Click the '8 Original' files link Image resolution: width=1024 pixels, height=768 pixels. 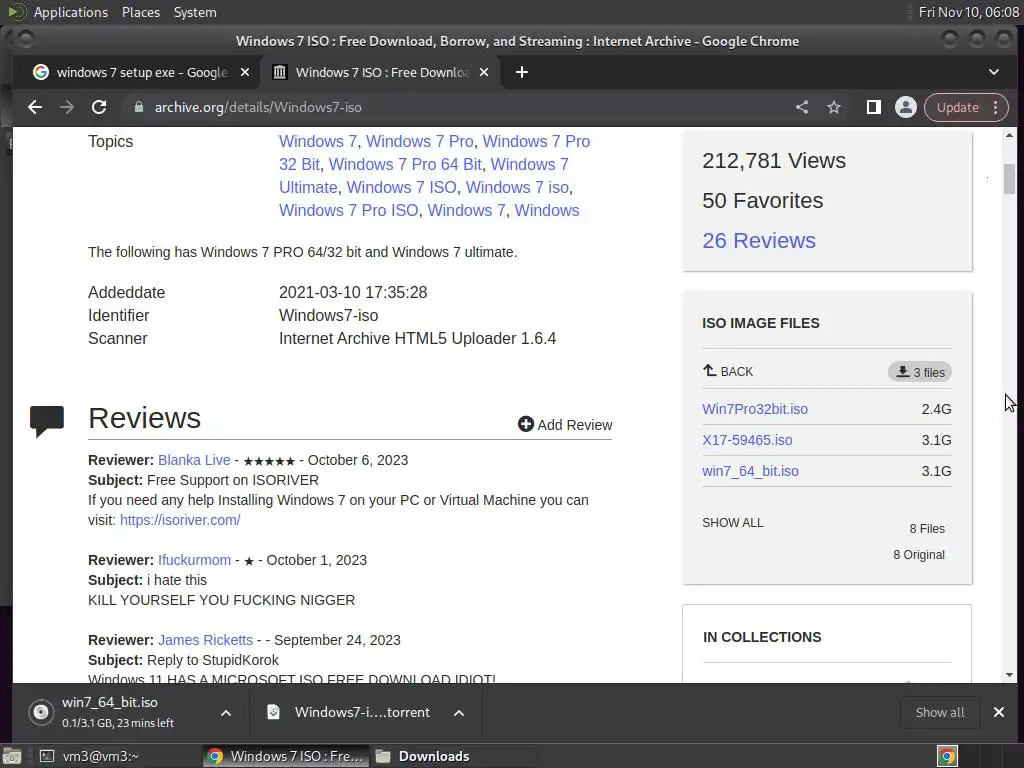point(919,555)
